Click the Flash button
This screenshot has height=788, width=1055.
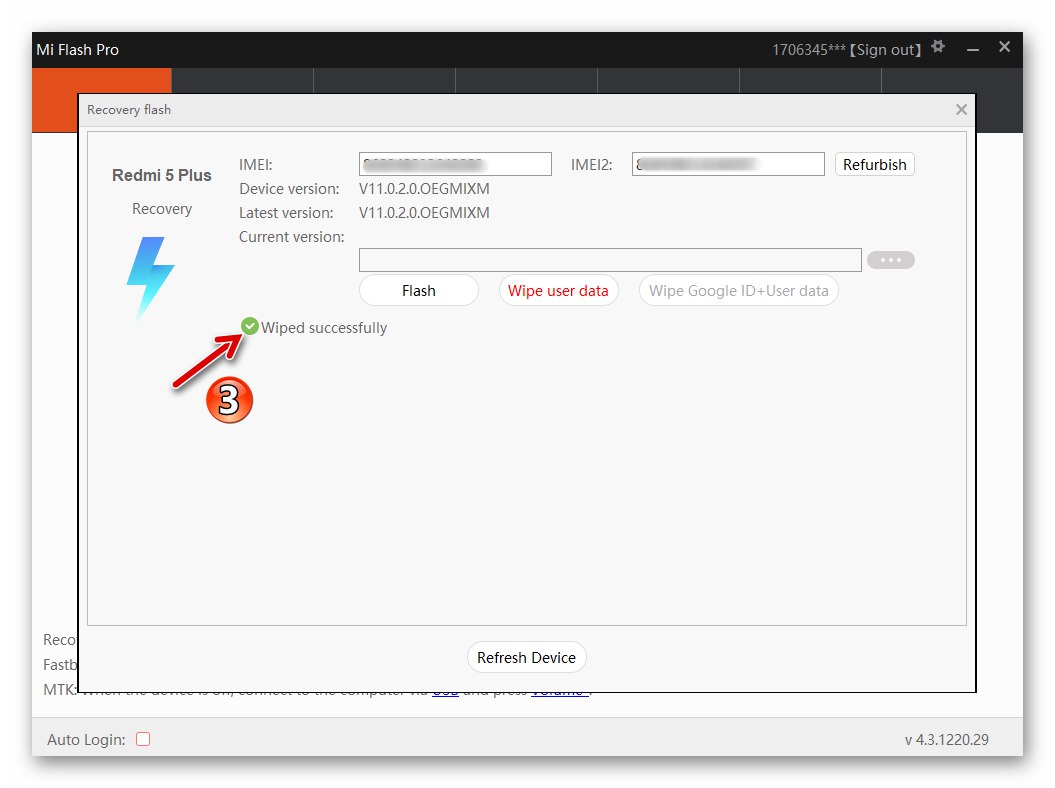coord(419,291)
